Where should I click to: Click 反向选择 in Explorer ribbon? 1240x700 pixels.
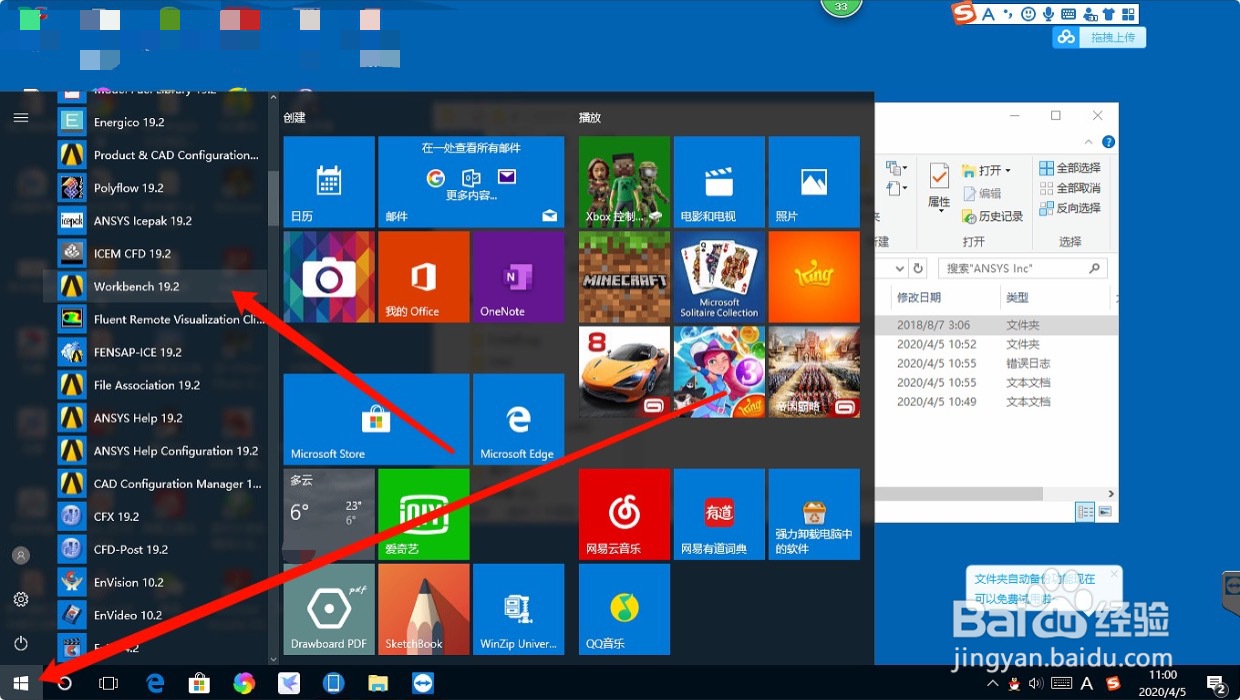tap(1070, 208)
